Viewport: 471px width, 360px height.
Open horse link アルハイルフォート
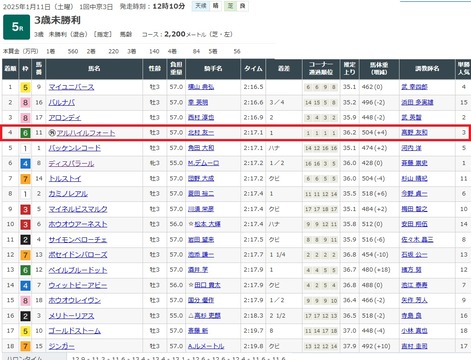pyautogui.click(x=86, y=133)
